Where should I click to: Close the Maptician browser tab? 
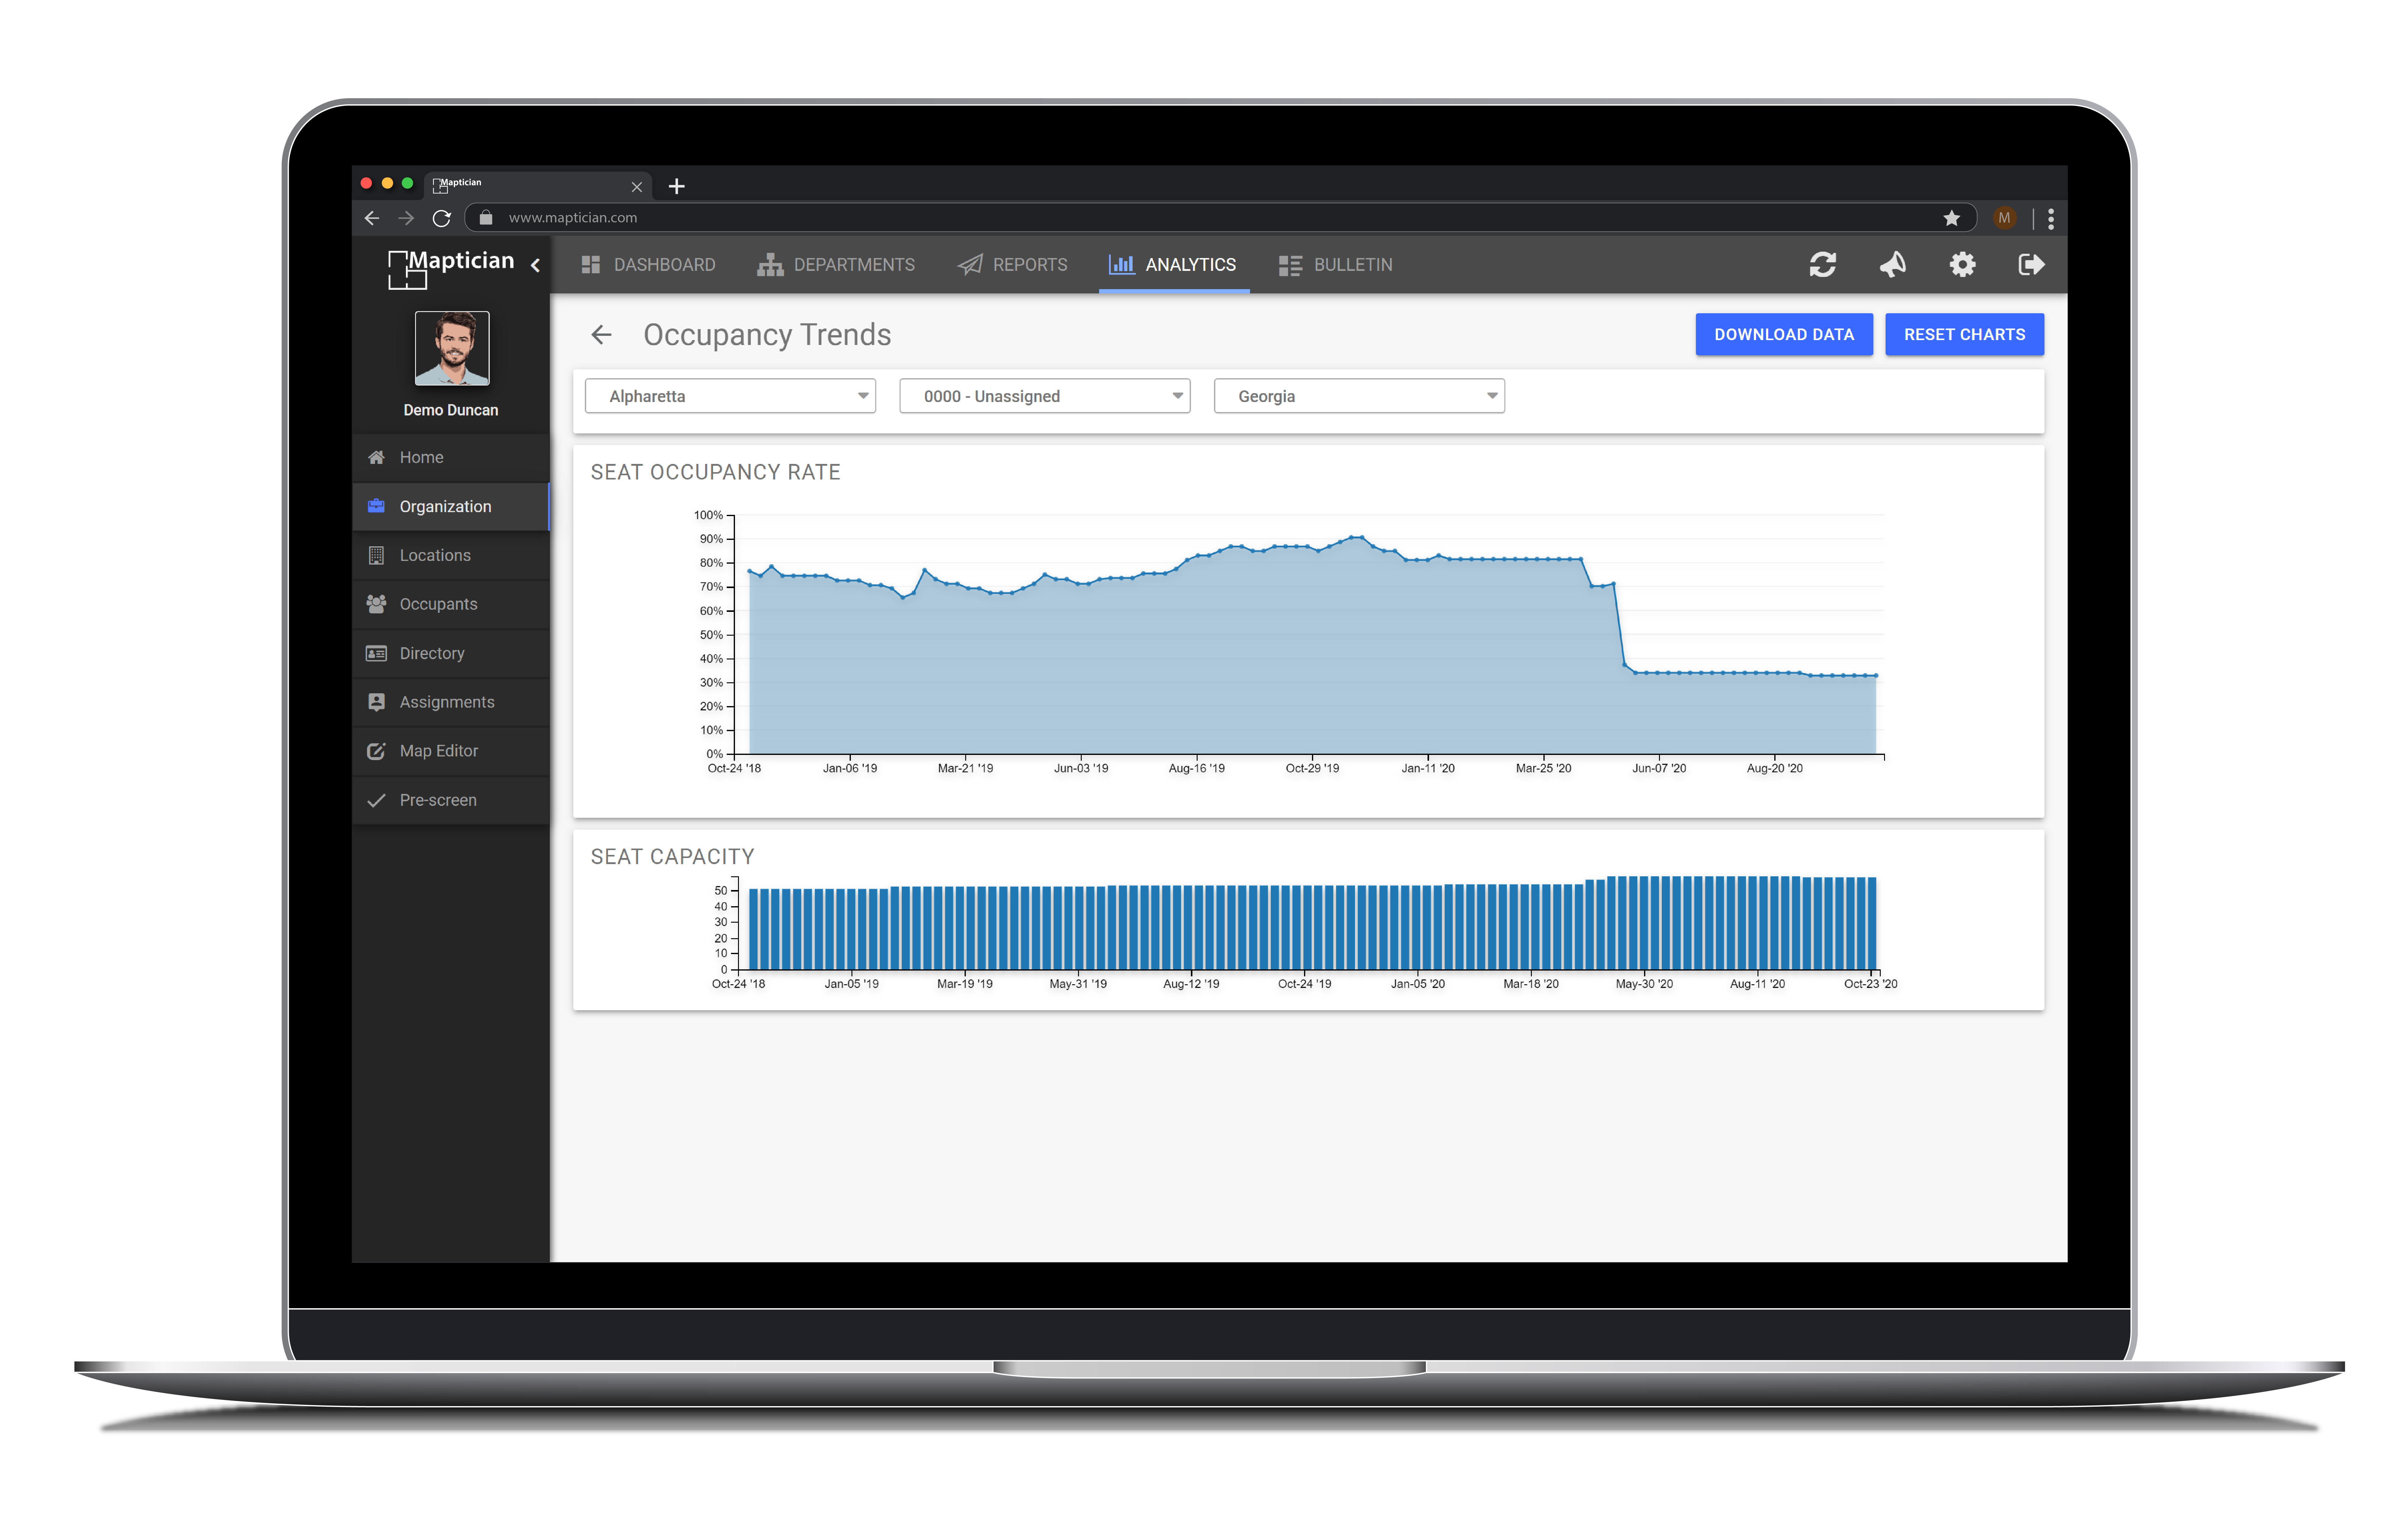tap(637, 187)
